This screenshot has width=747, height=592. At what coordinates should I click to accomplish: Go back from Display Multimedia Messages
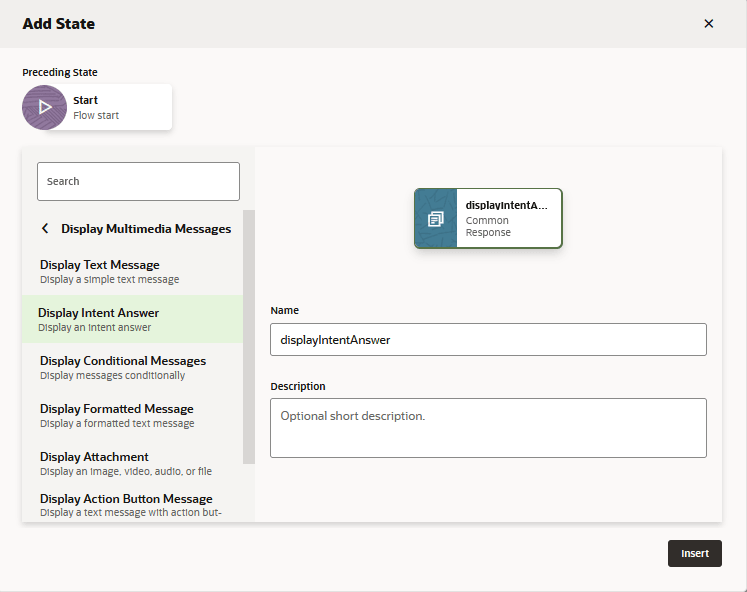coord(45,229)
